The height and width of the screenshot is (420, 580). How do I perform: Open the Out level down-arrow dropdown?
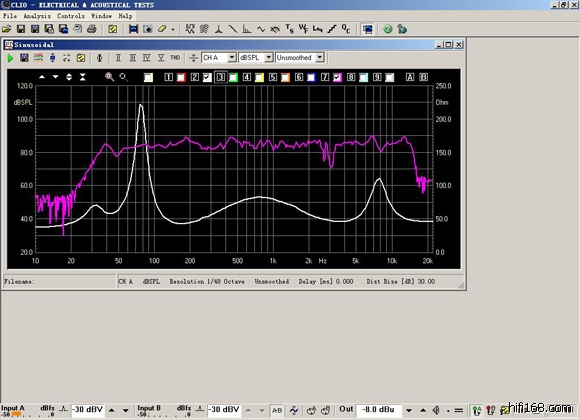pyautogui.click(x=409, y=410)
